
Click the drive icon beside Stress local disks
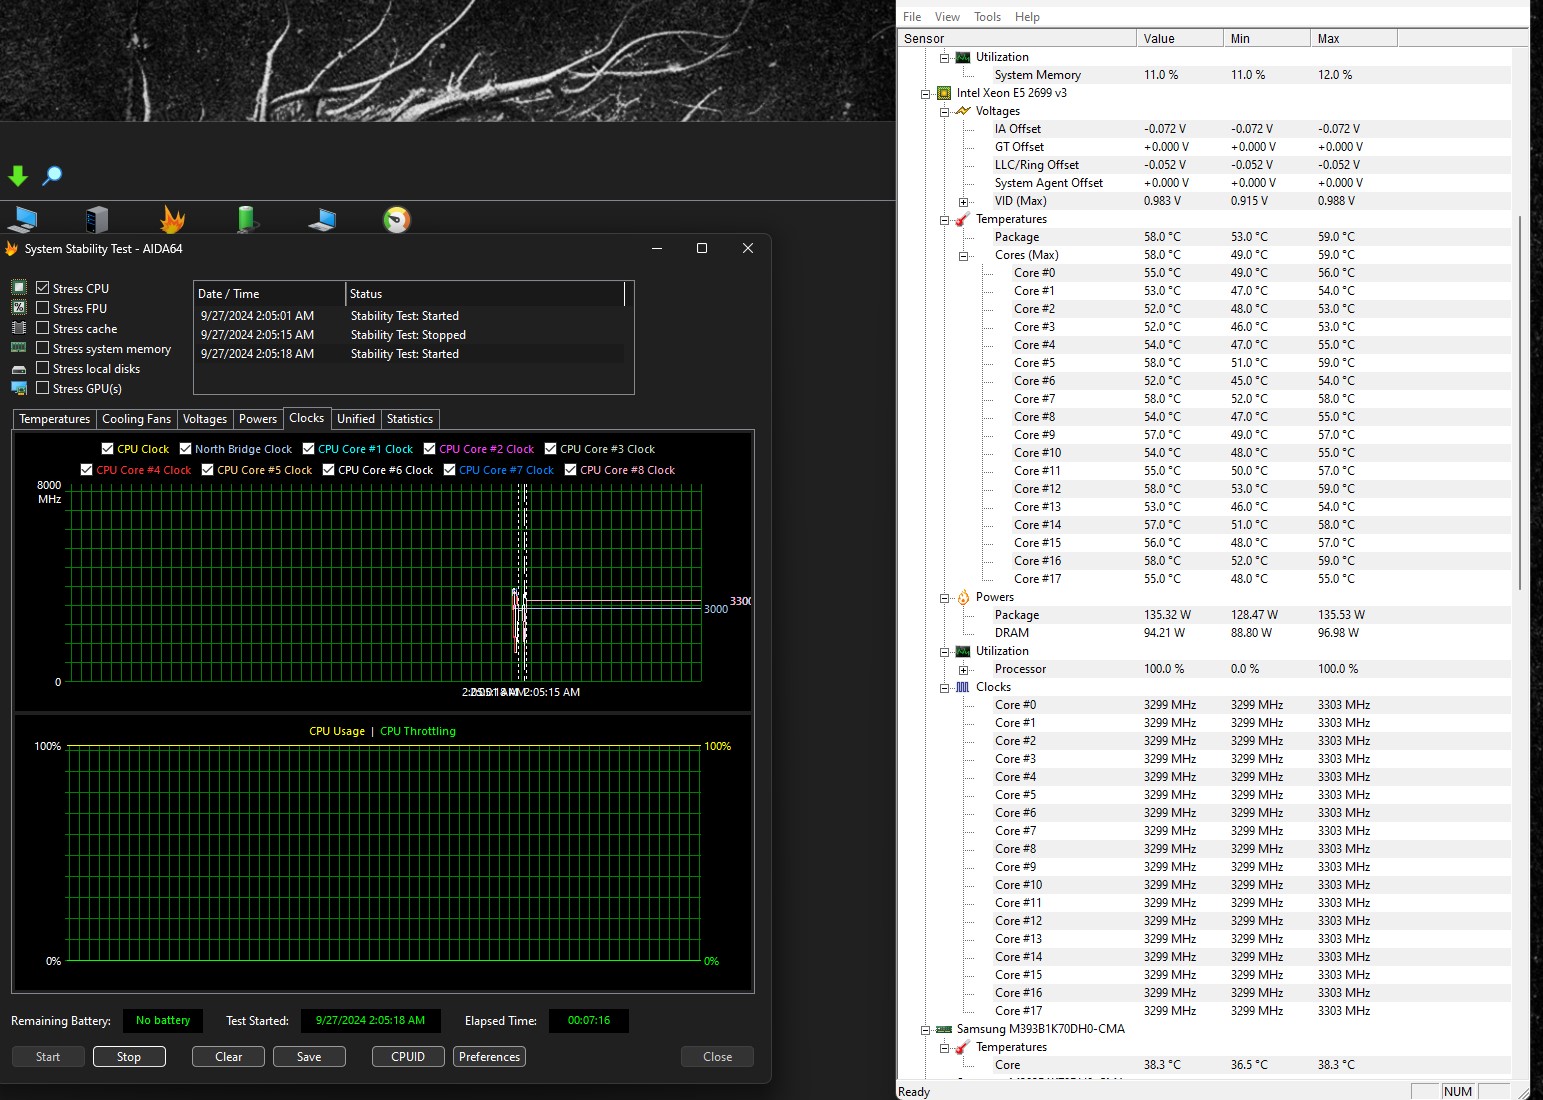[19, 369]
